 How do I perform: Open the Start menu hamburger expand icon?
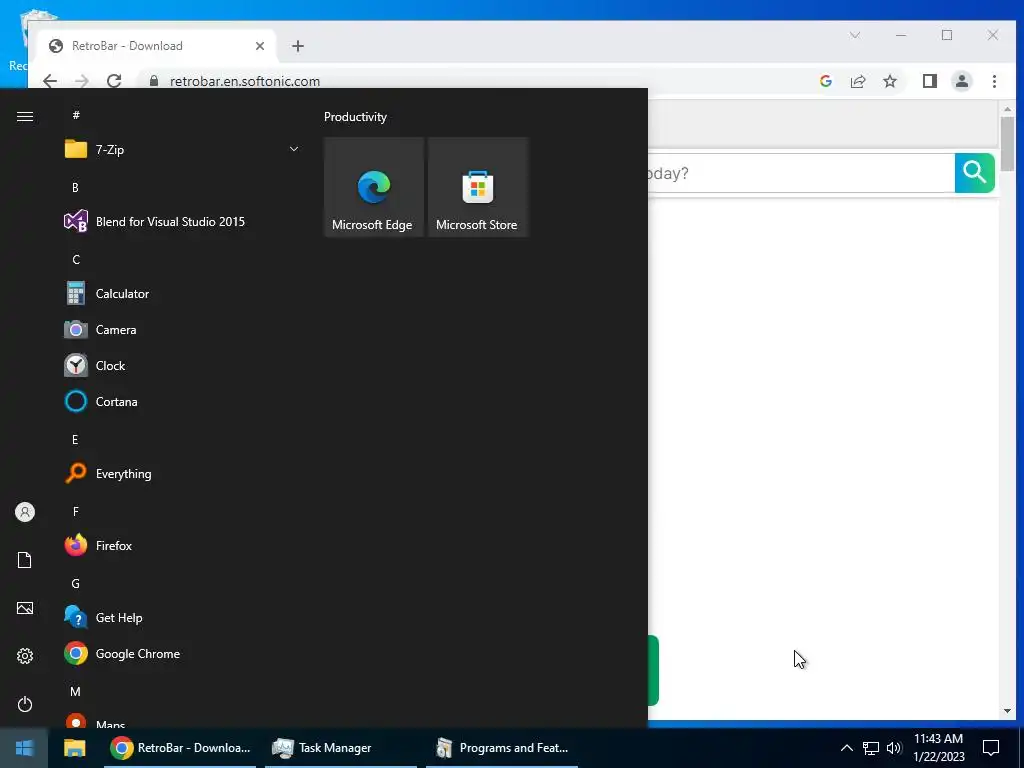click(x=25, y=116)
